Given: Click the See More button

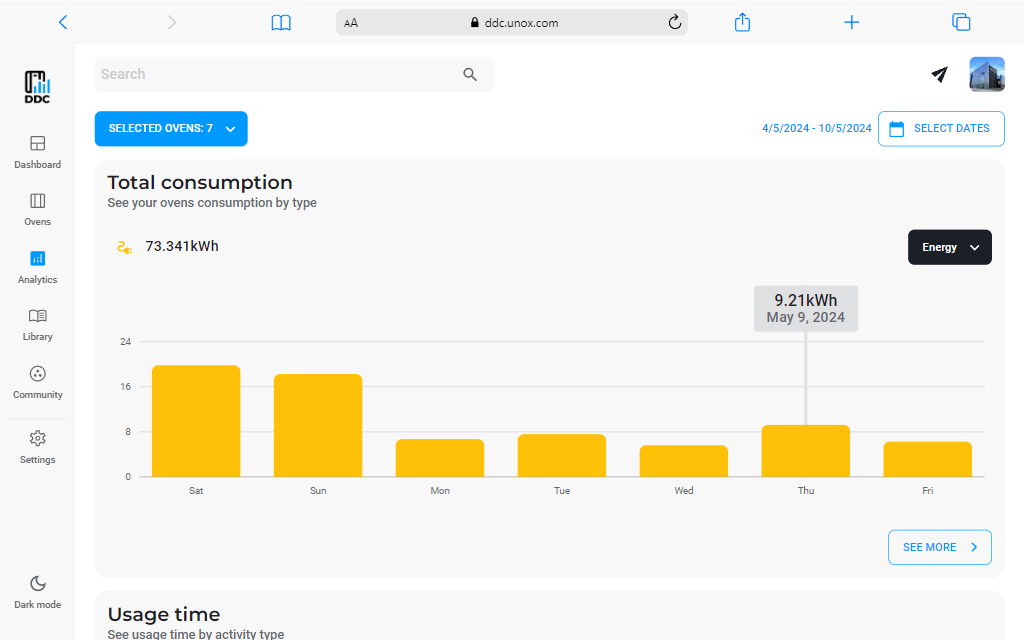Looking at the screenshot, I should (x=939, y=547).
